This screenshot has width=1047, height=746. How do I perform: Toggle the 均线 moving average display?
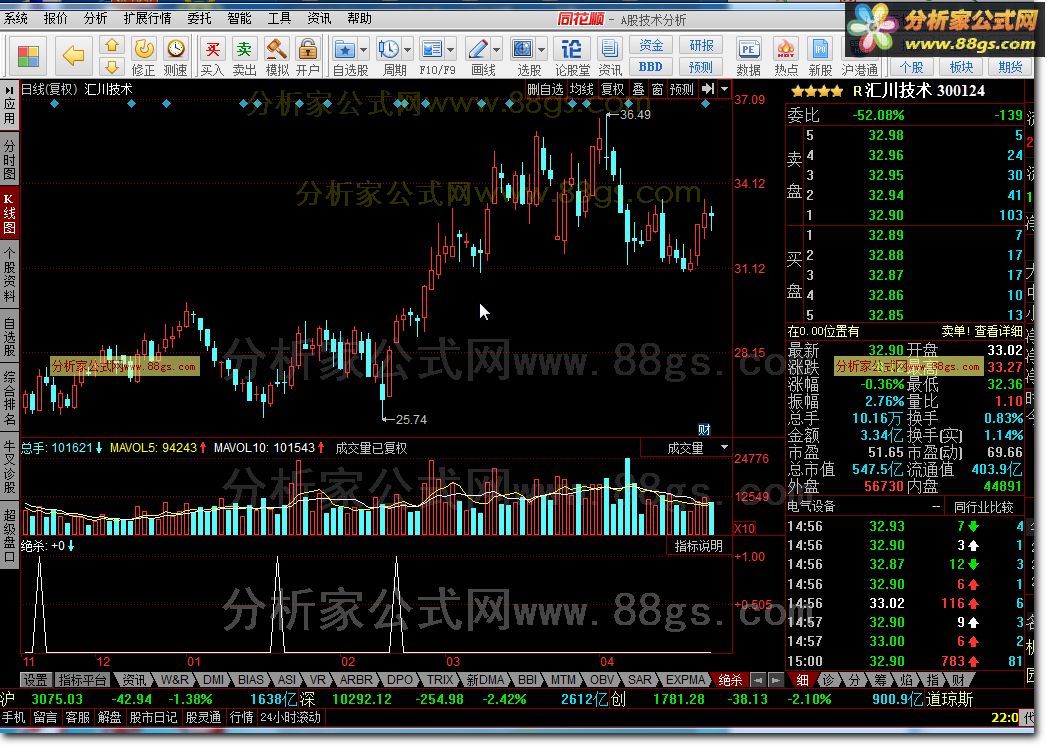point(582,89)
